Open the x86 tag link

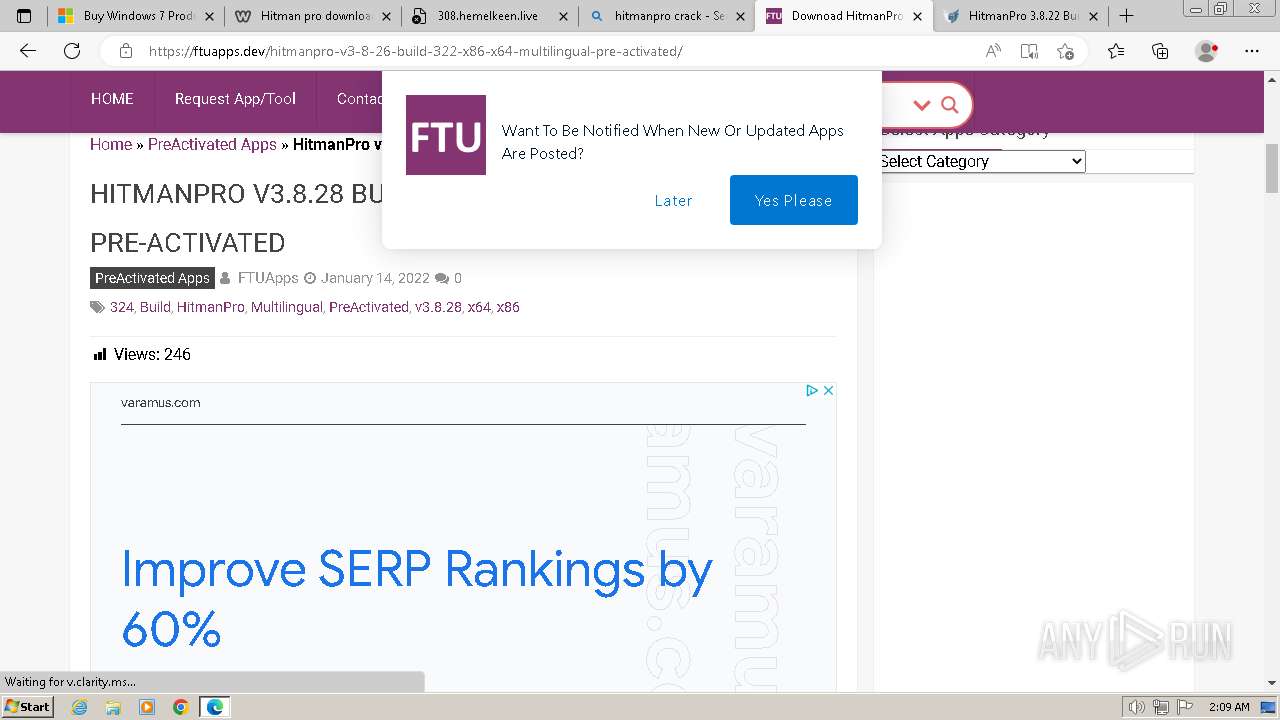click(508, 307)
